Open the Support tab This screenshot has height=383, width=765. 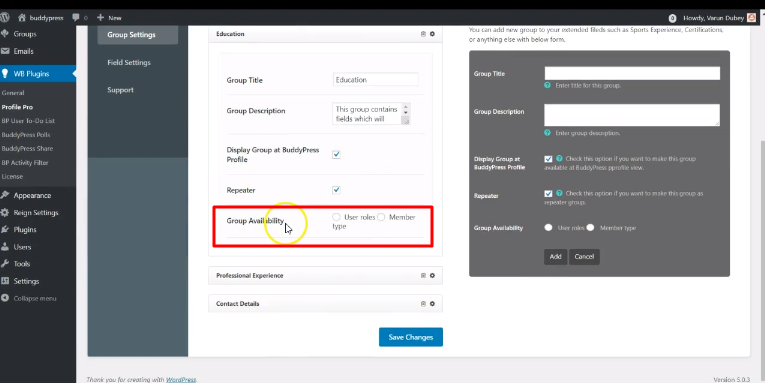pos(120,90)
